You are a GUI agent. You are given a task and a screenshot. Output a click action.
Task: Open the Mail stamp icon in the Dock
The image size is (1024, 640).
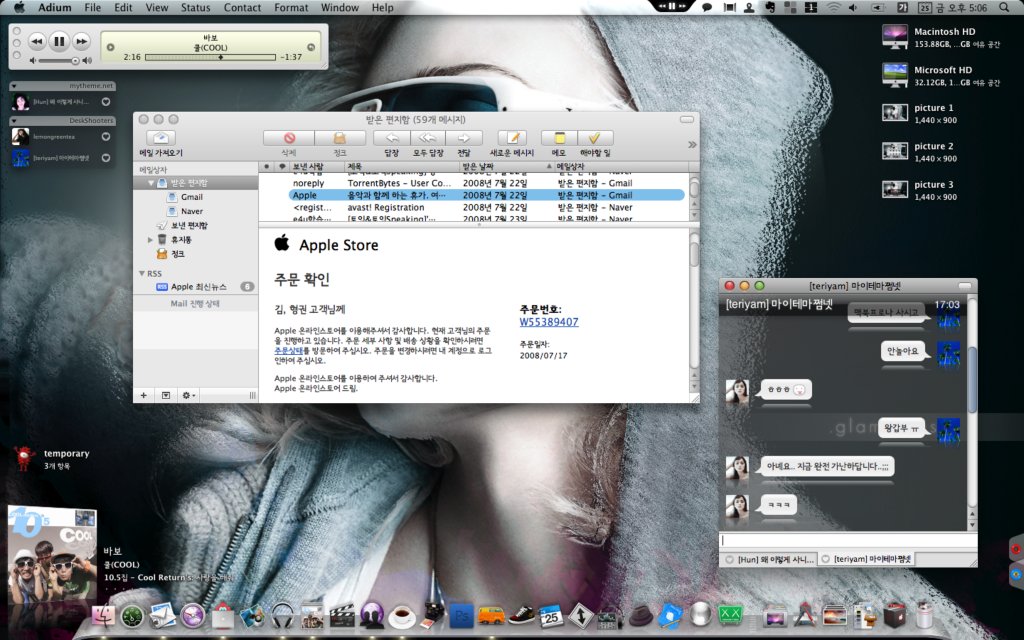[163, 615]
